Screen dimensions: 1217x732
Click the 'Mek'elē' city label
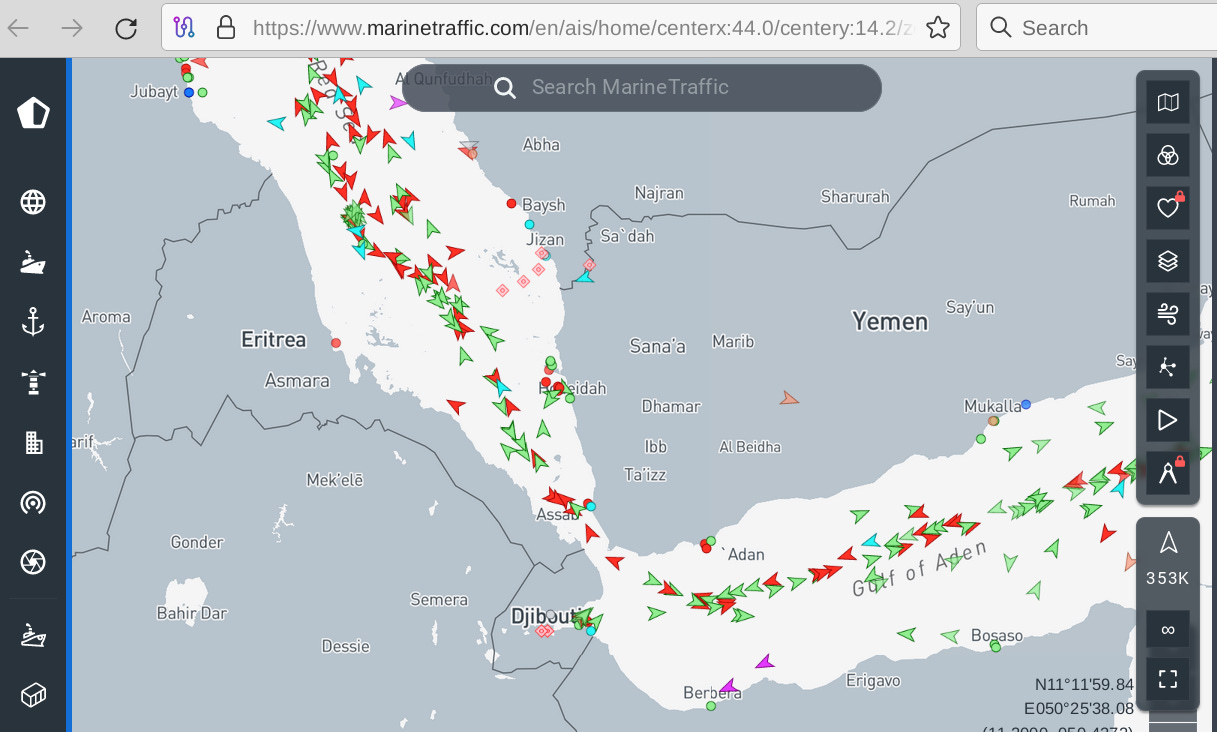coord(336,481)
